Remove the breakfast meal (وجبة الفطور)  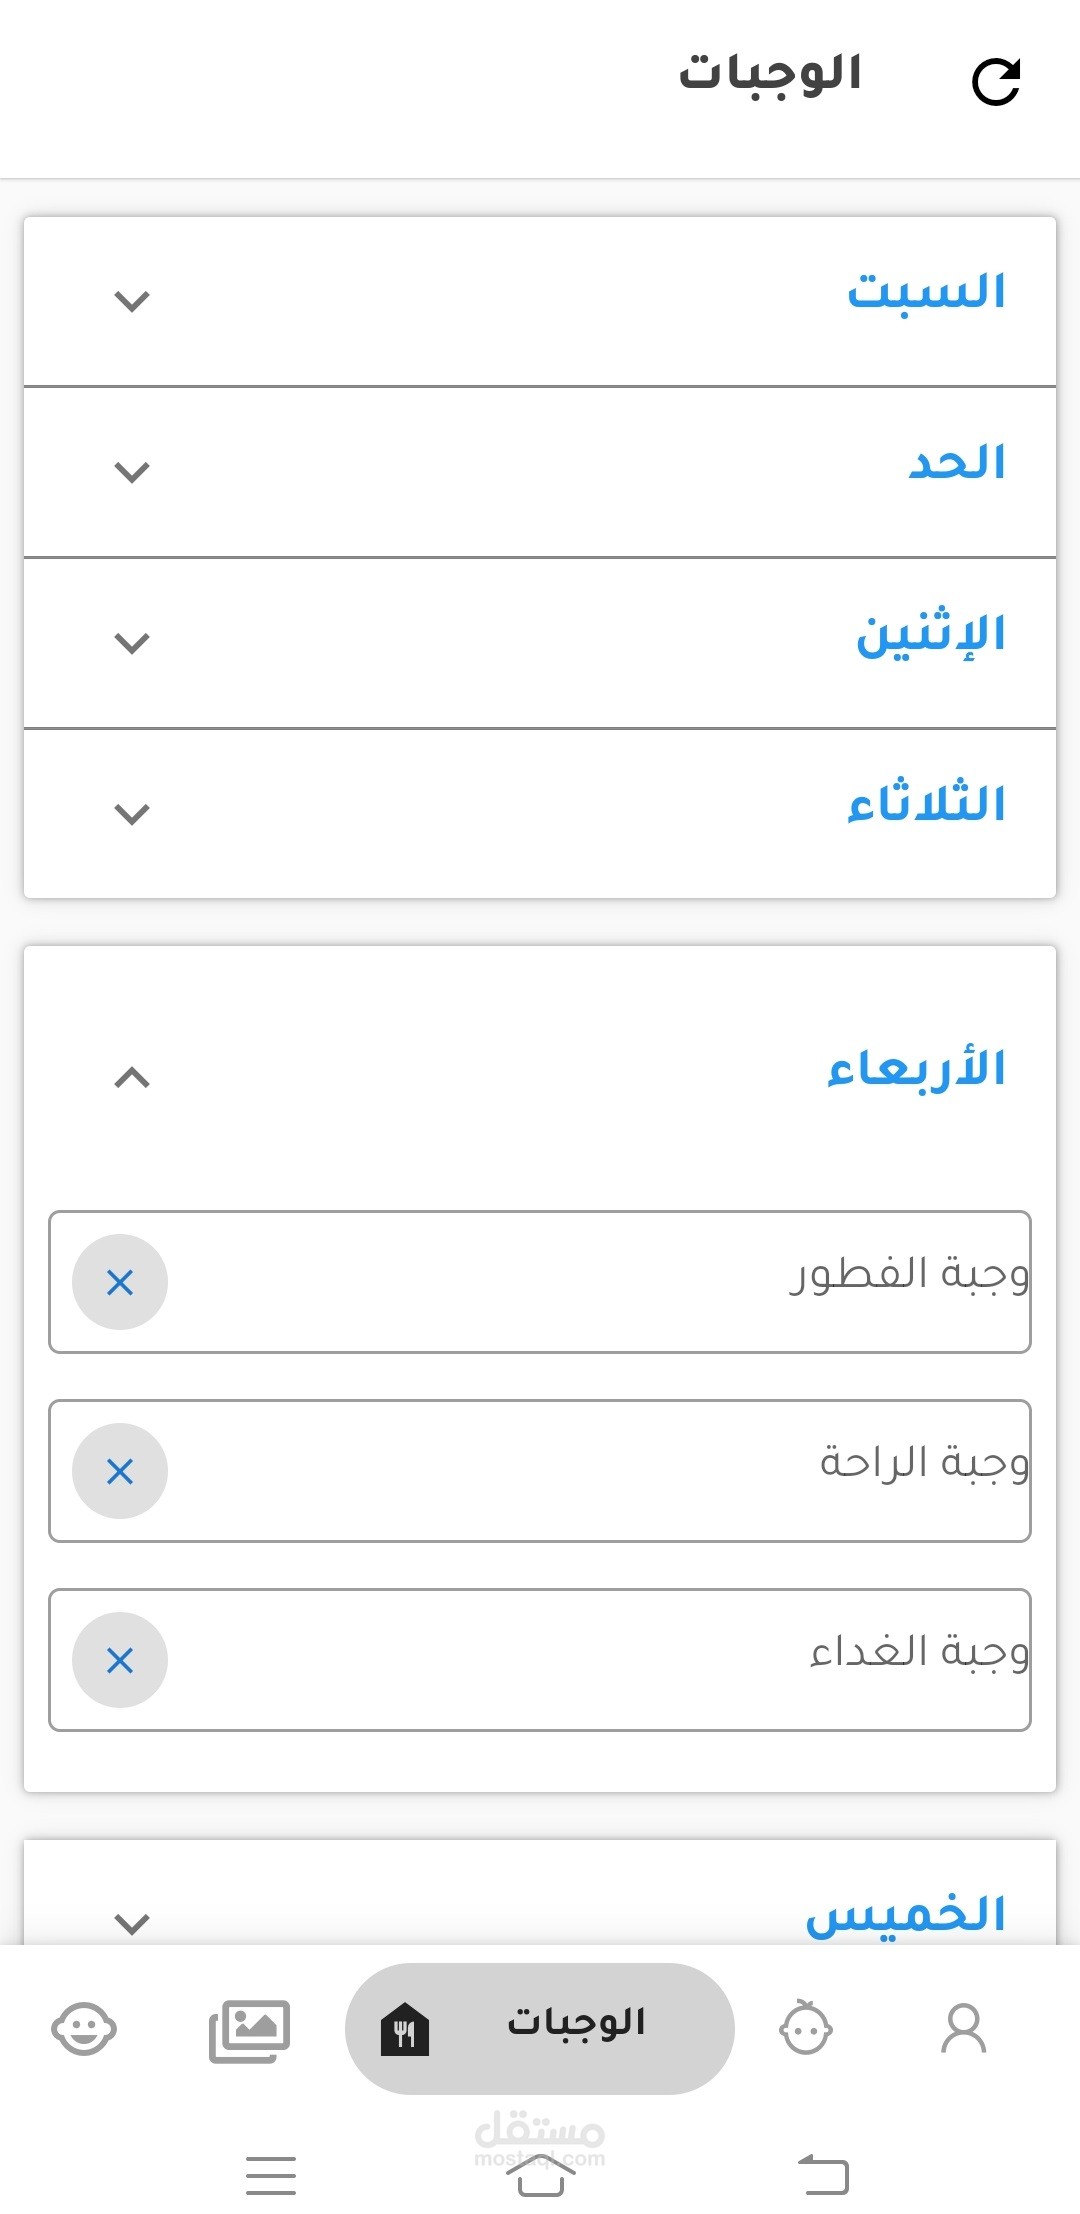click(120, 1282)
